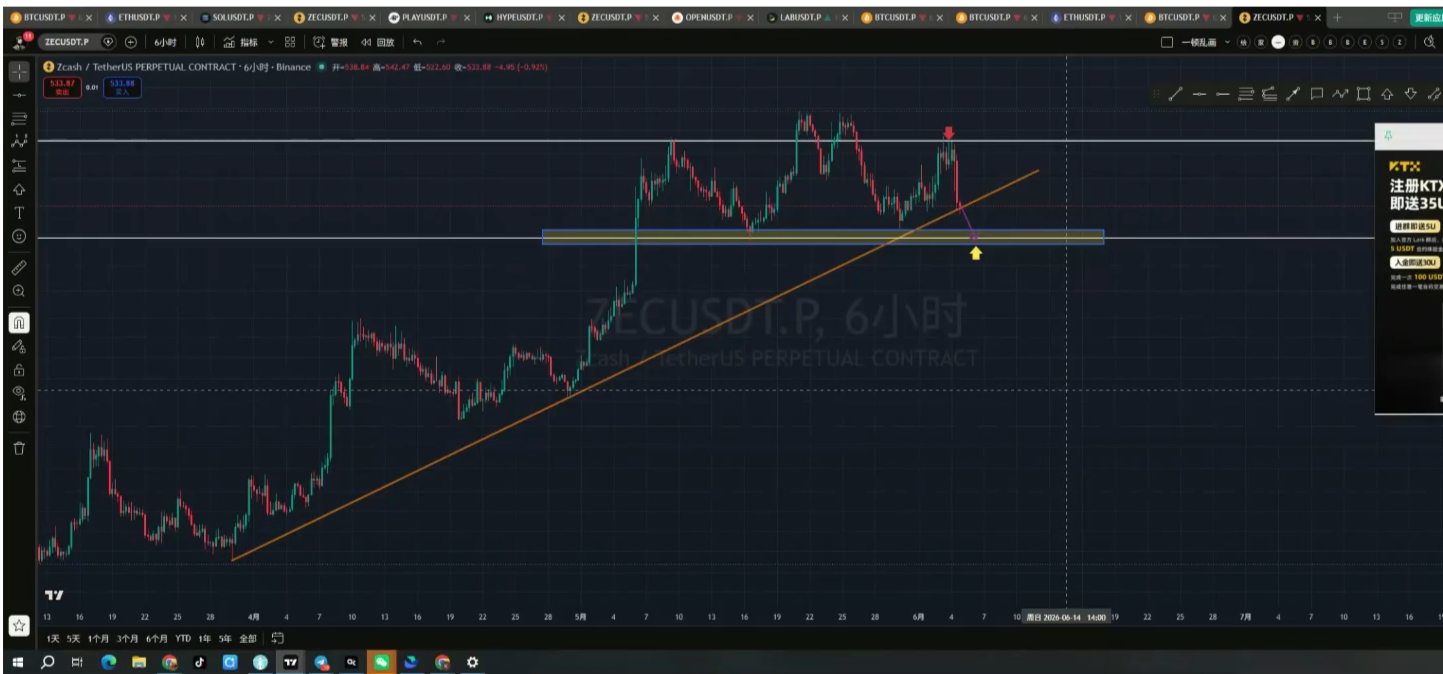This screenshot has width=1443, height=674.
Task: Select the zoom-in magnifier tool
Action: point(18,291)
